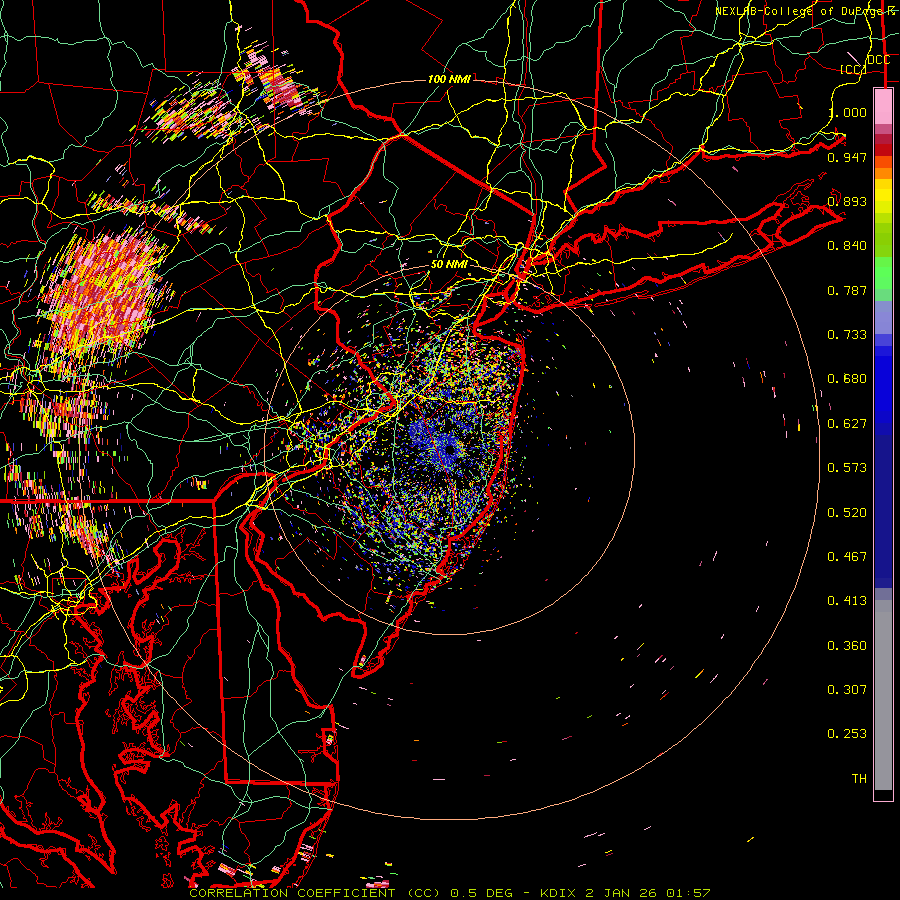This screenshot has height=900, width=900.
Task: Click the 0.893 legend label
Action: 847,201
